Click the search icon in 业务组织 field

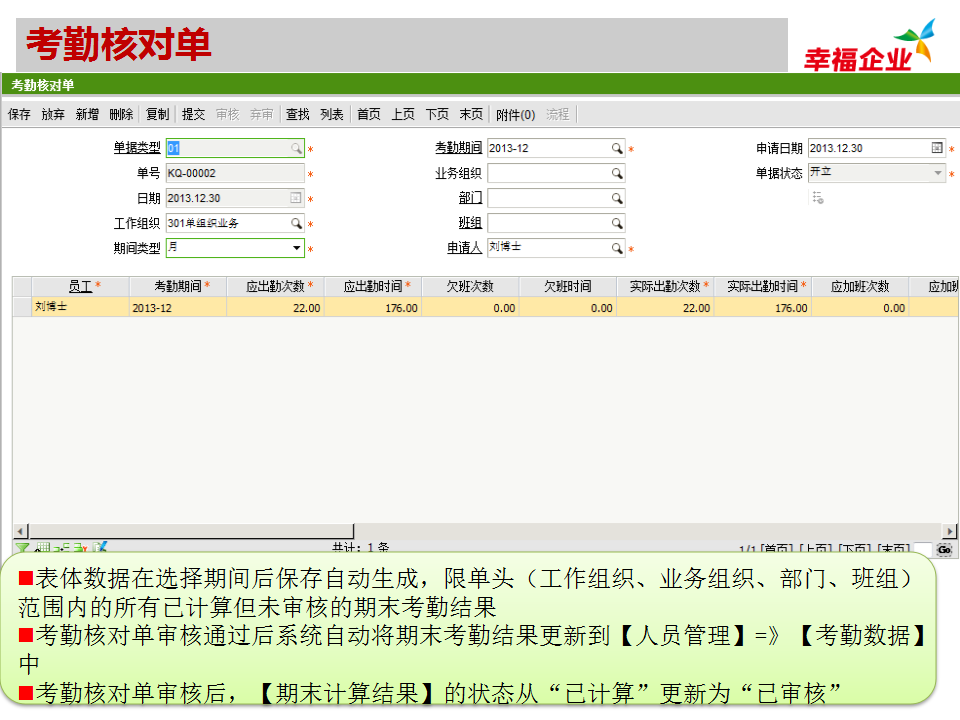pyautogui.click(x=617, y=174)
